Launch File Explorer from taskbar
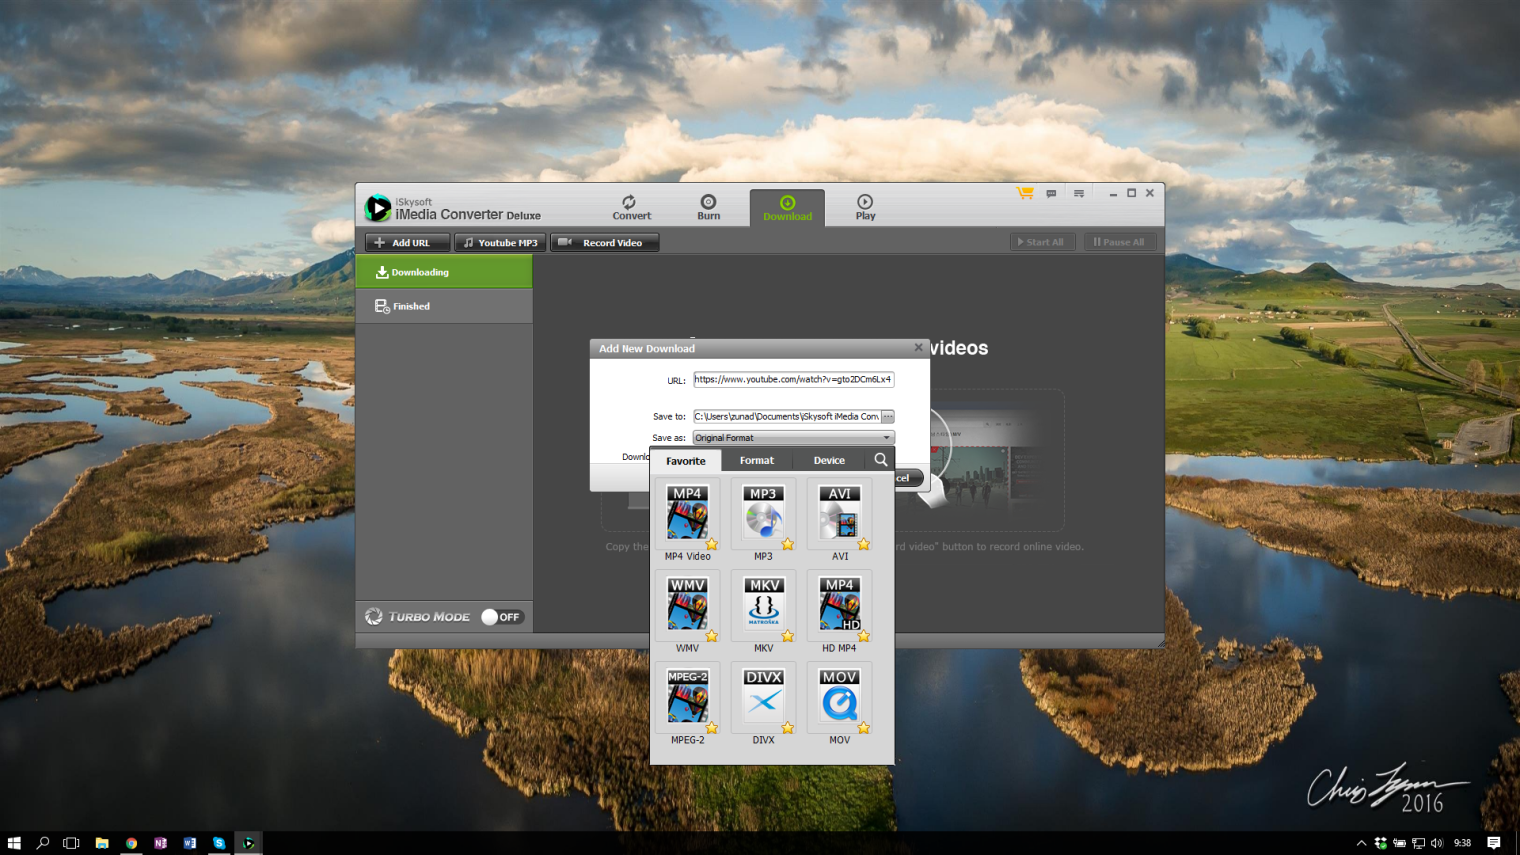The height and width of the screenshot is (855, 1520). point(102,843)
